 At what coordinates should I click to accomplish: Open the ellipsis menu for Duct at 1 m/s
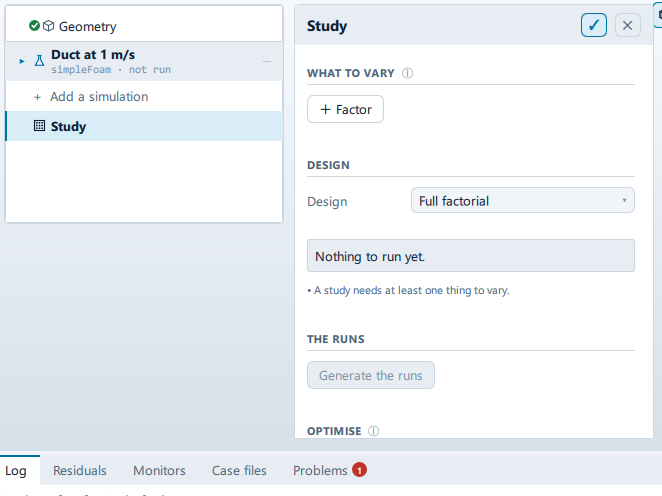[x=266, y=61]
